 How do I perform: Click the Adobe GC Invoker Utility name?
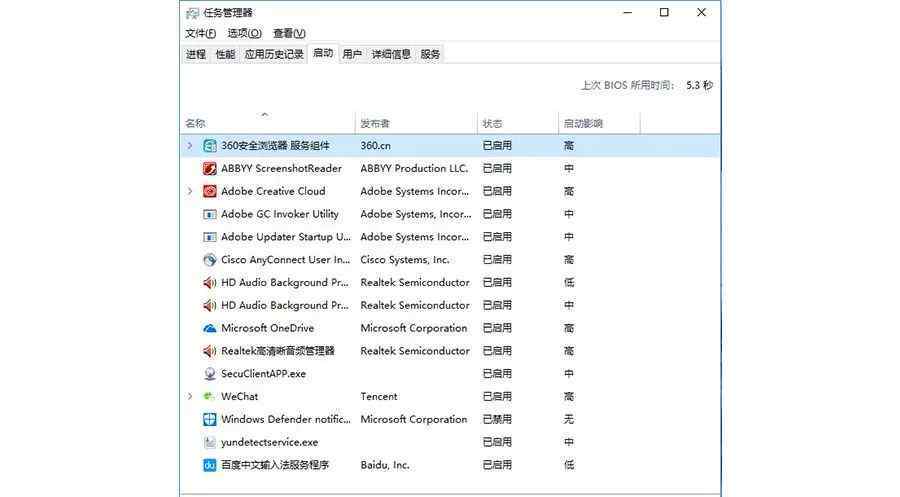tap(280, 214)
